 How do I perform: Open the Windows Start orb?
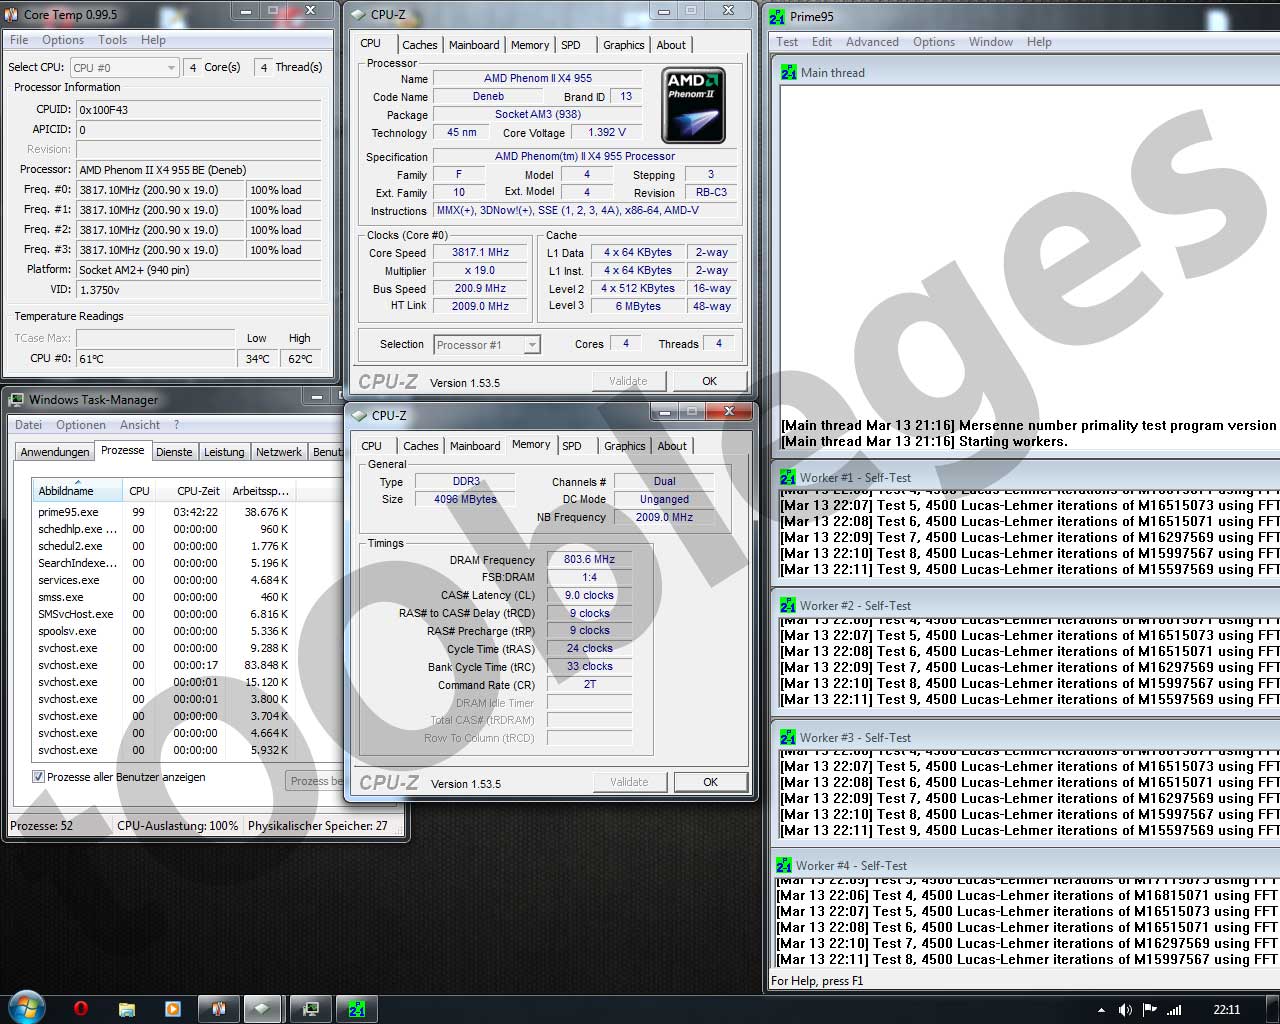tap(27, 1007)
